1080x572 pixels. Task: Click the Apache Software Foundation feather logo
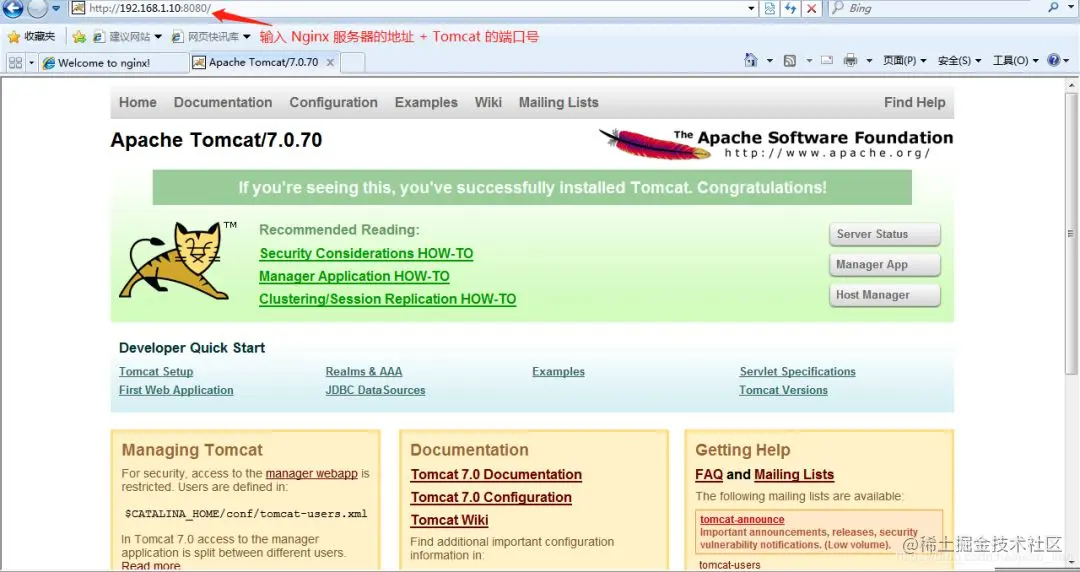point(776,143)
